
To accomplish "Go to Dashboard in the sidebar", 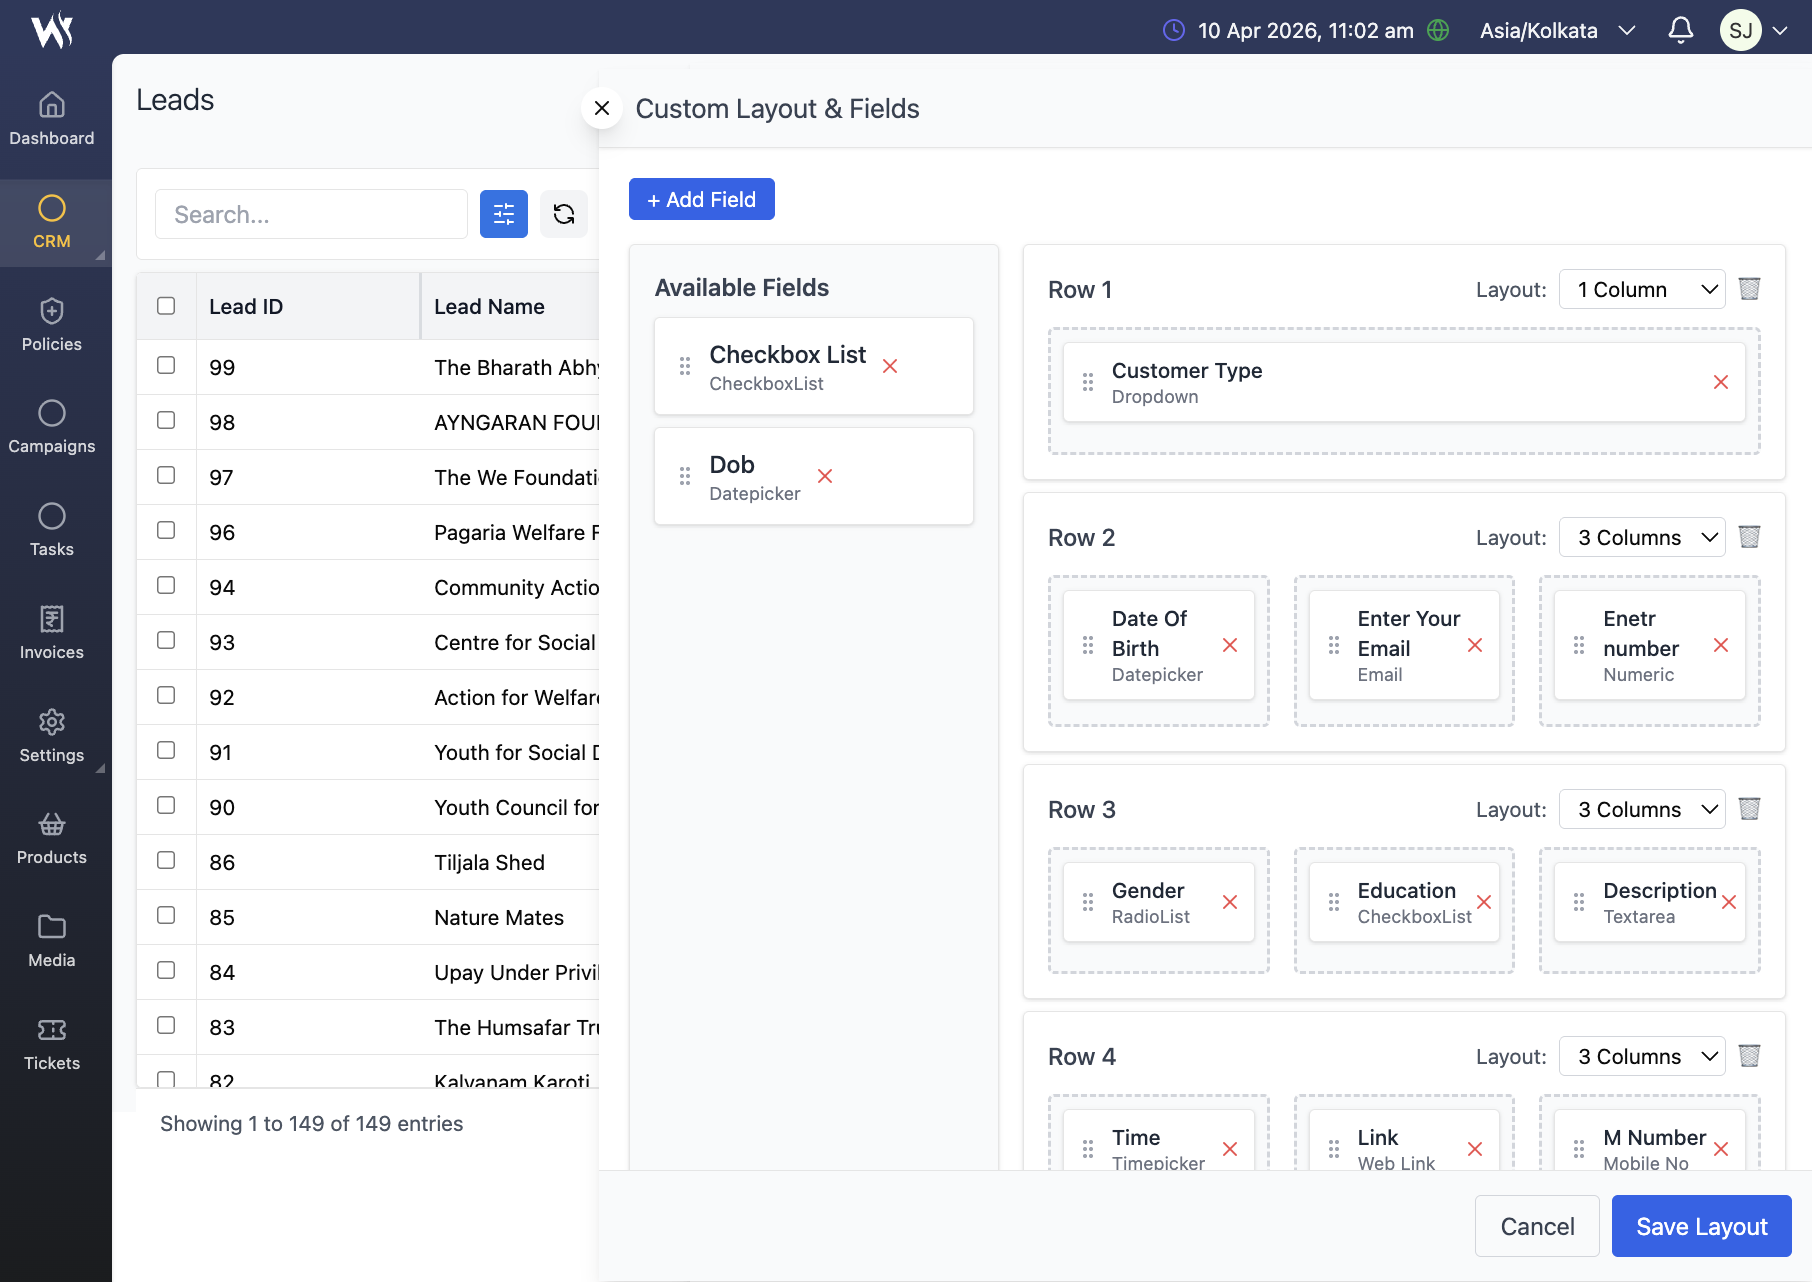I will tap(52, 118).
